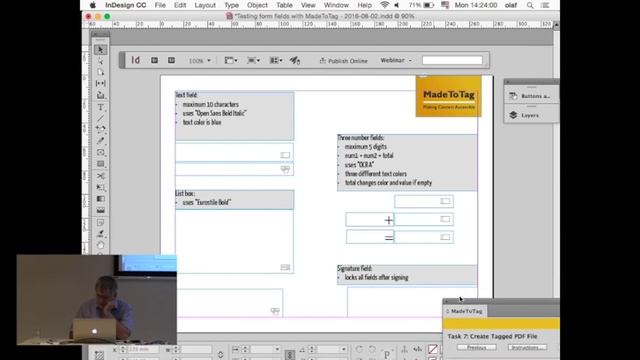This screenshot has height=360, width=640.
Task: Open the Type menu
Action: [x=231, y=5]
